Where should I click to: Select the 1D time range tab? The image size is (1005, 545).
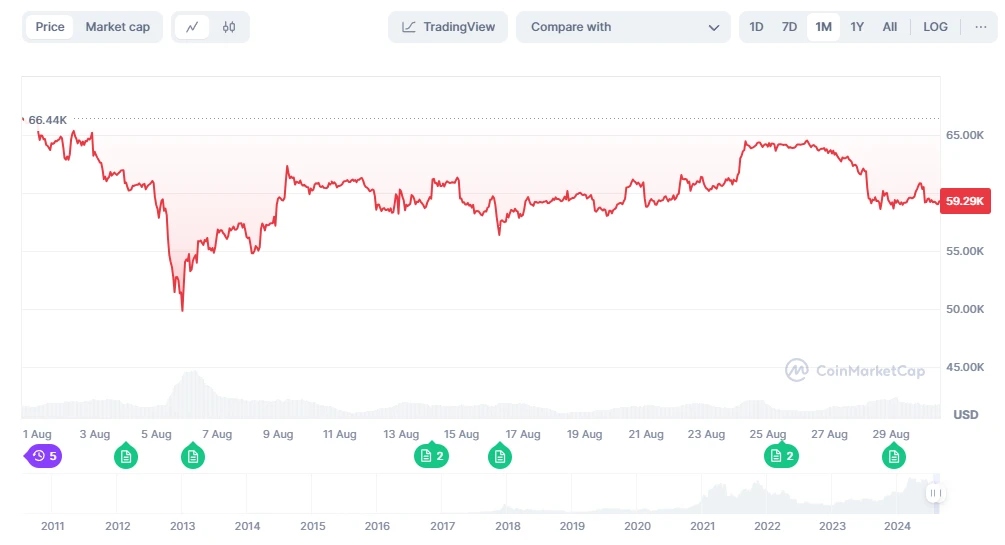[757, 27]
